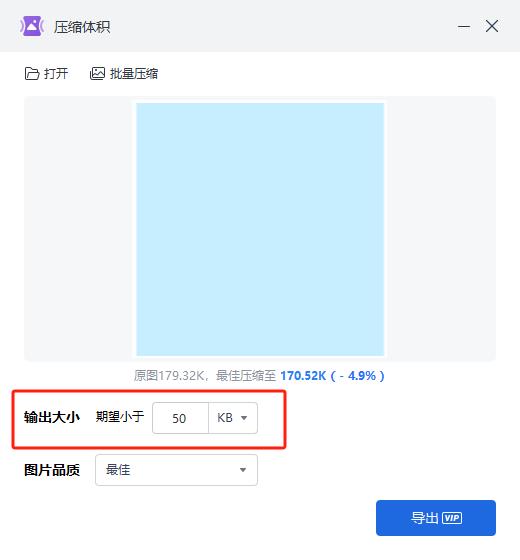520x560 pixels.
Task: Click the batch compress picture icon
Action: click(x=97, y=74)
